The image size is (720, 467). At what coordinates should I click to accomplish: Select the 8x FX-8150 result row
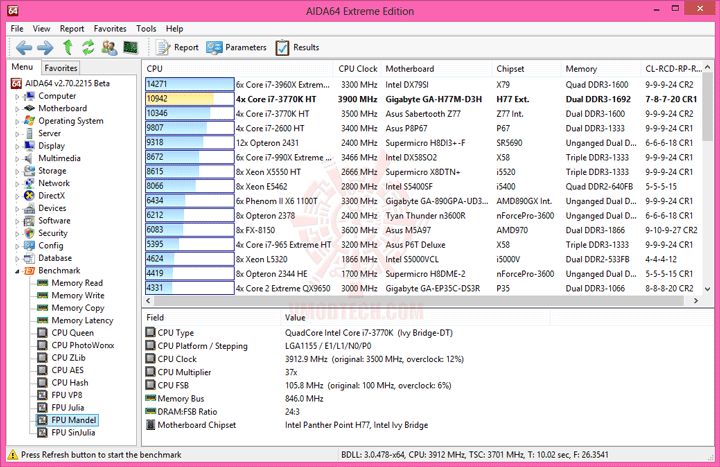coord(423,230)
